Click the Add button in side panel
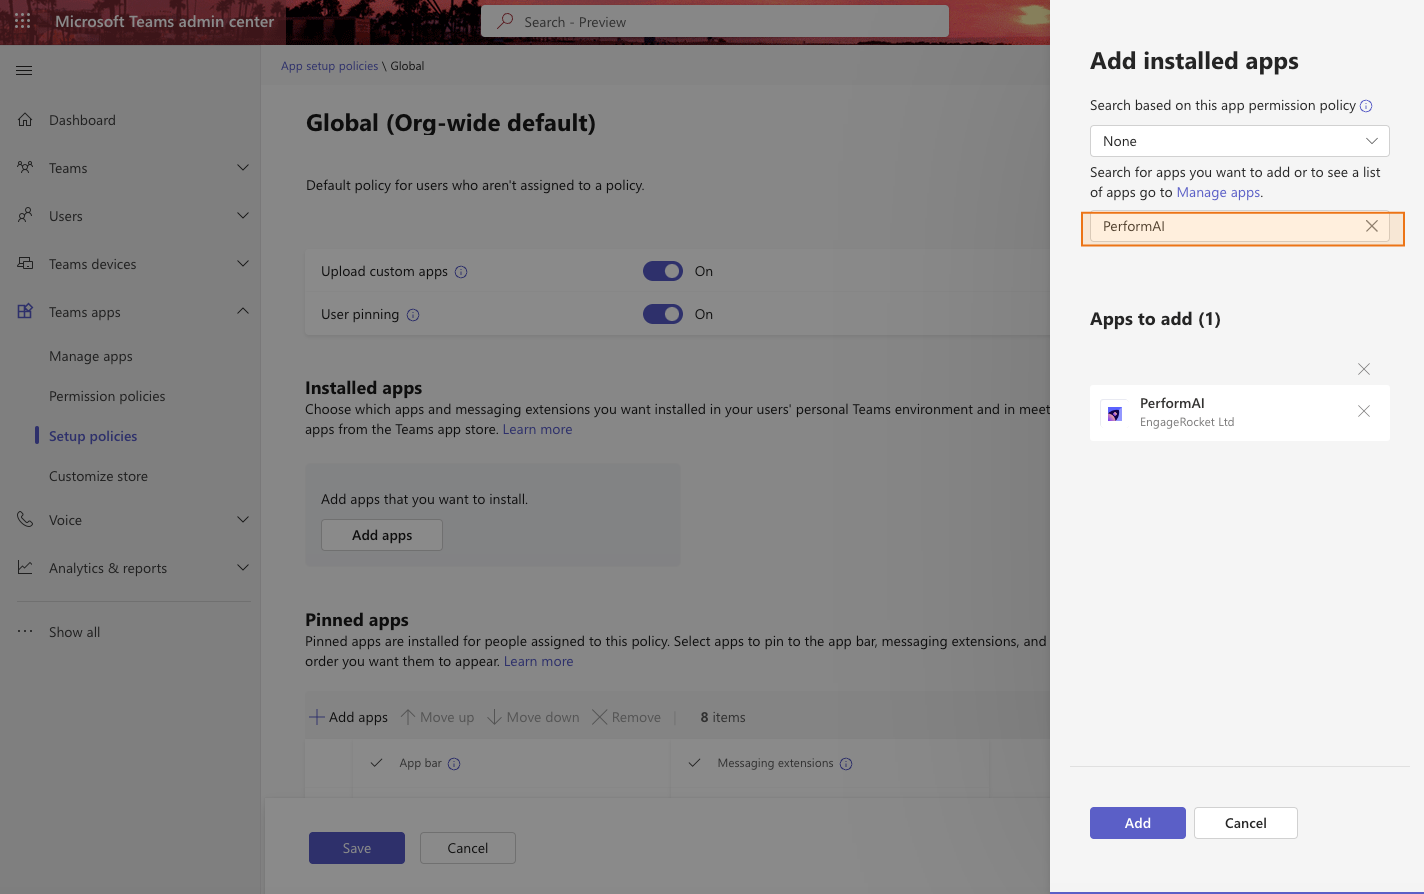This screenshot has width=1424, height=894. (1138, 823)
